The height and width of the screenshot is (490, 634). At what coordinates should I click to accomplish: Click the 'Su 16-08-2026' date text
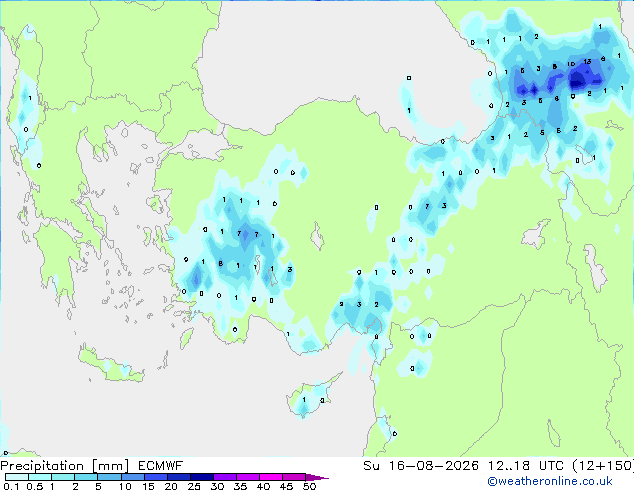(421, 466)
